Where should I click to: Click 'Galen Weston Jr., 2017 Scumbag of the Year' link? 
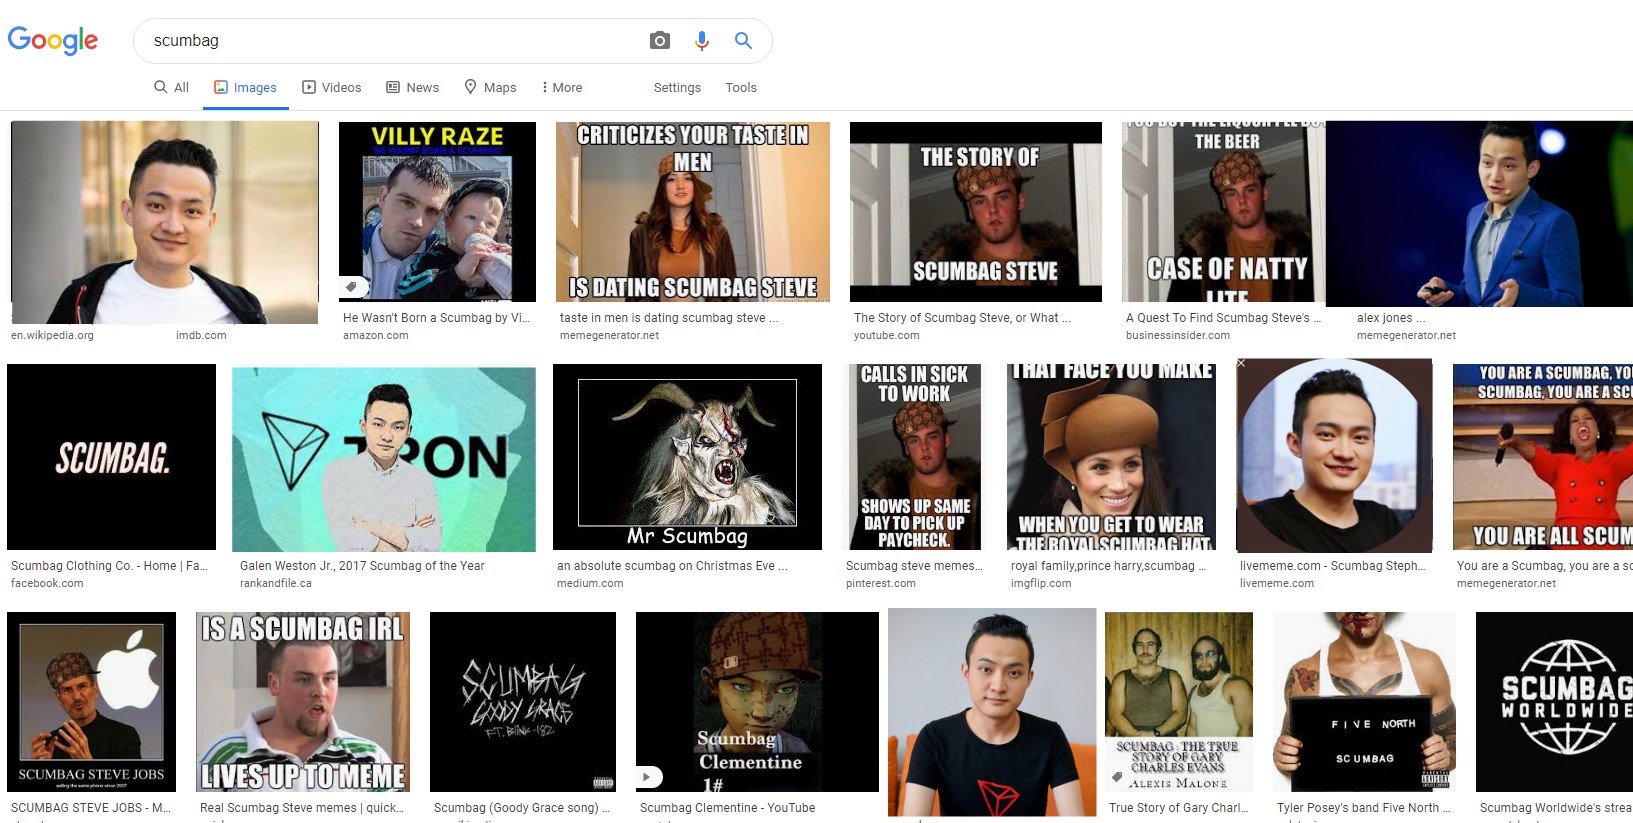coord(362,566)
